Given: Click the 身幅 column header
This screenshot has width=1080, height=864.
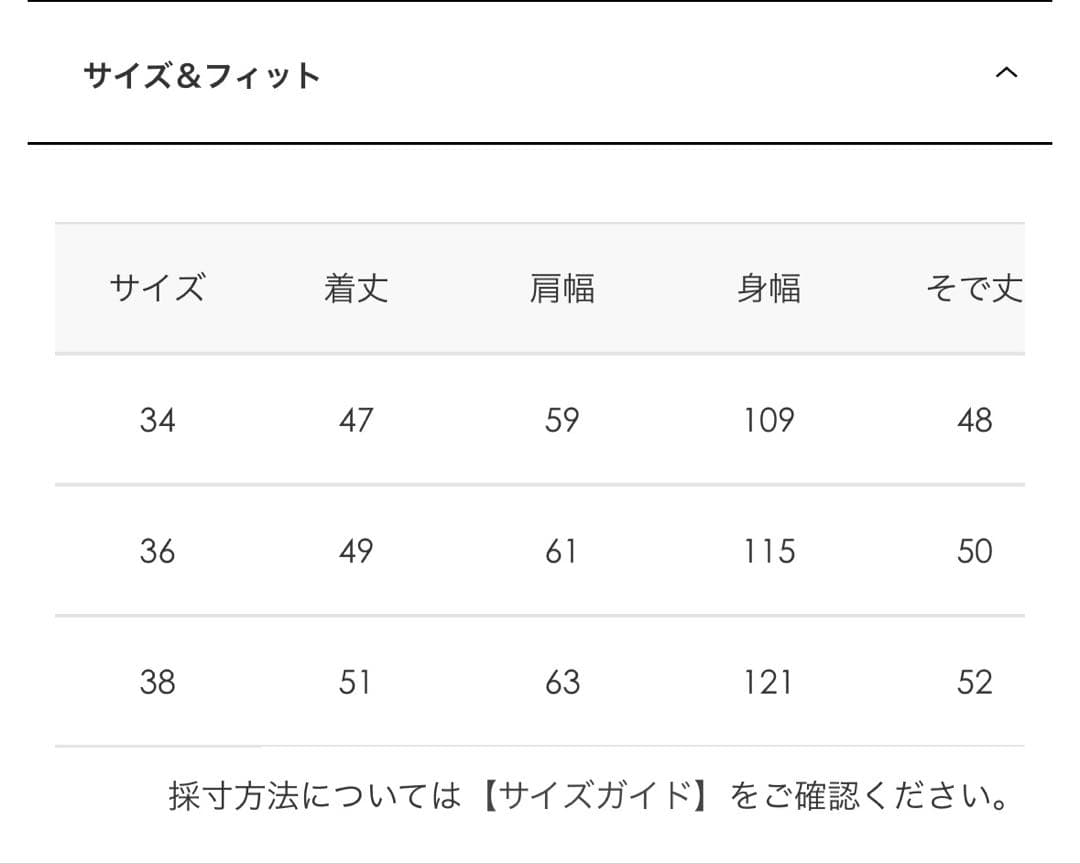Looking at the screenshot, I should (768, 289).
